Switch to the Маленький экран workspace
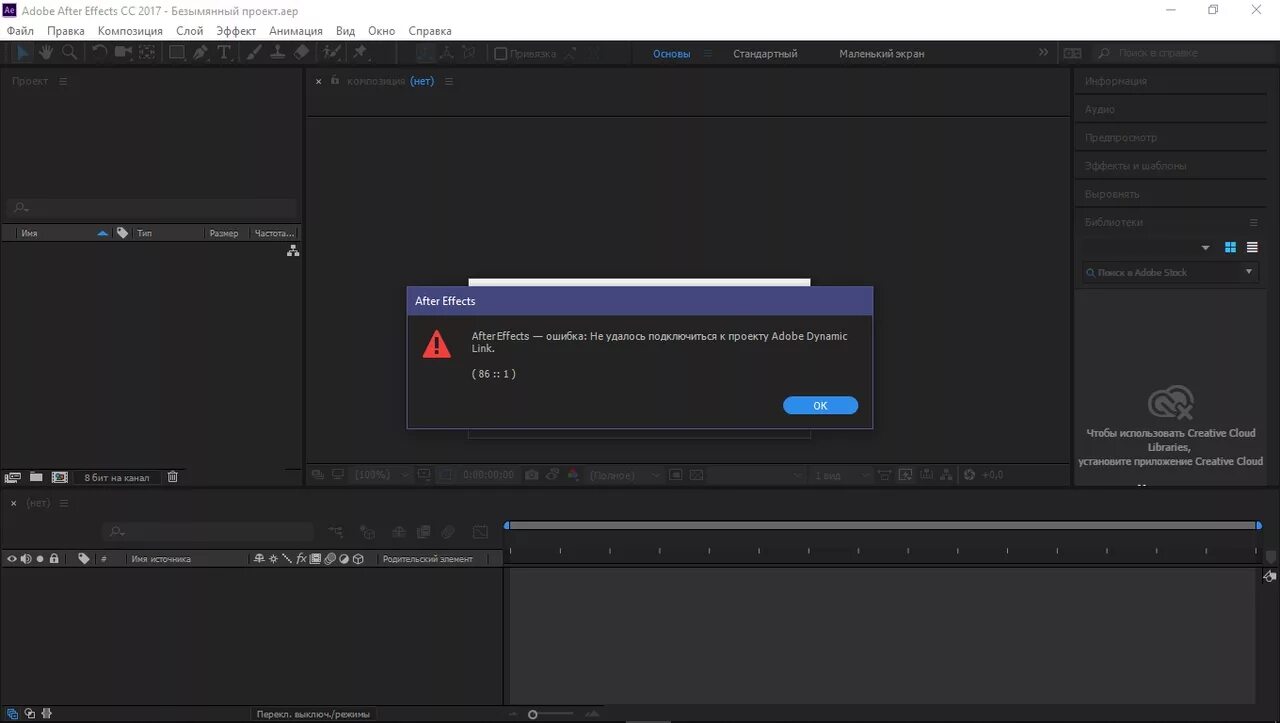 click(x=882, y=54)
